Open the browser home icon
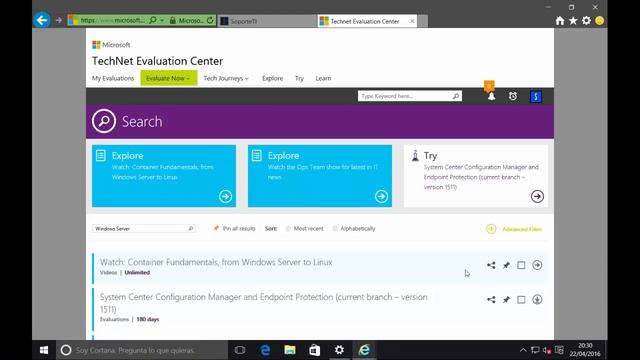This screenshot has width=640, height=360. [x=560, y=20]
